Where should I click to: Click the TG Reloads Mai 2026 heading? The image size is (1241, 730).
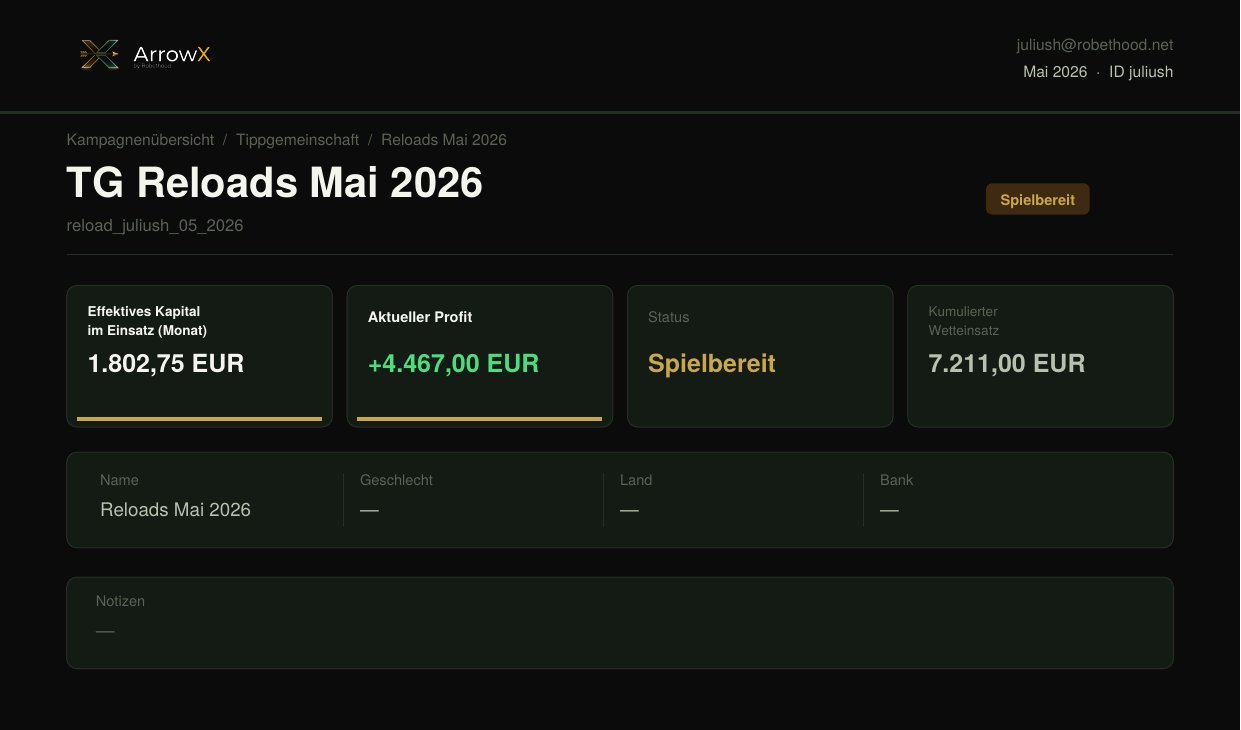point(275,184)
